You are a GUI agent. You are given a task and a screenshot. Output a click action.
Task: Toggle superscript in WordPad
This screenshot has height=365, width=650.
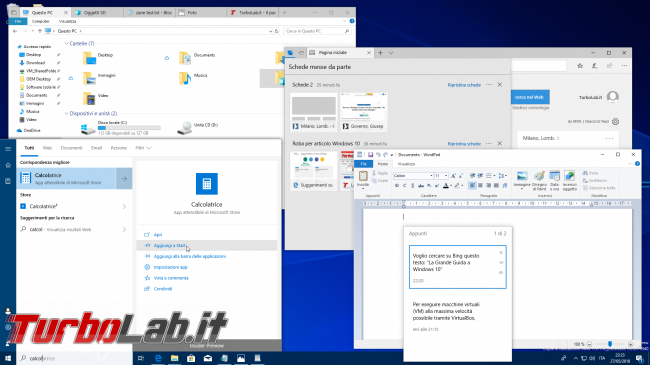pyautogui.click(x=437, y=185)
